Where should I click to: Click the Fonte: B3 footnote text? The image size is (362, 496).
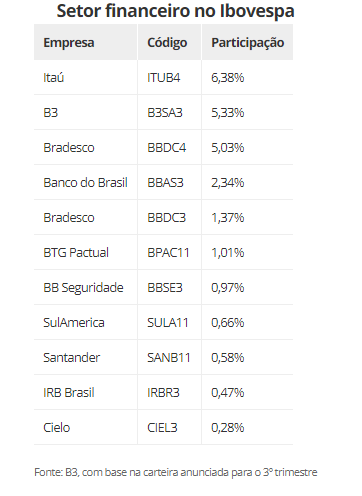coord(176,472)
